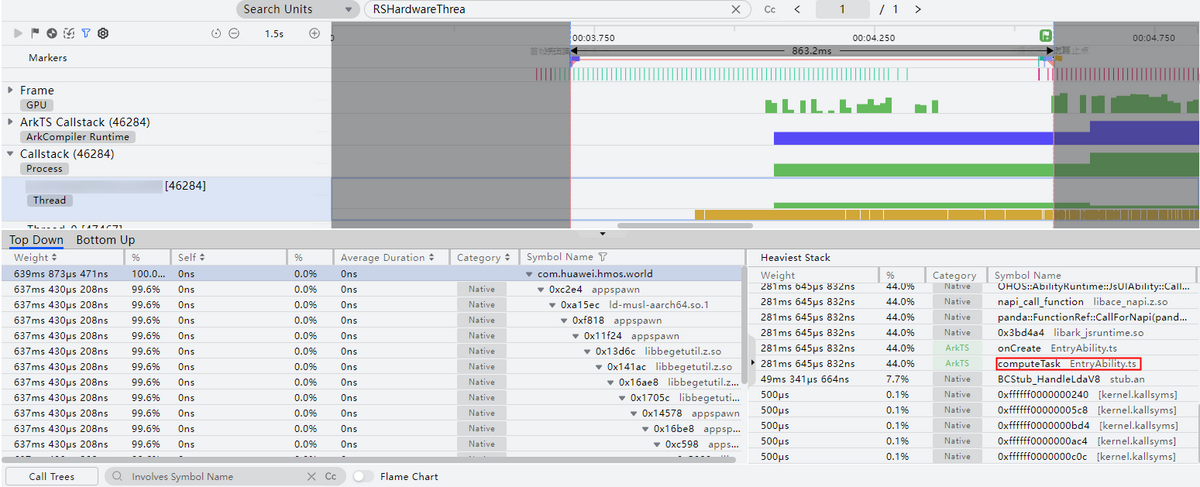Image resolution: width=1200 pixels, height=487 pixels.
Task: Click the green flag marker on timeline
Action: click(x=1045, y=37)
